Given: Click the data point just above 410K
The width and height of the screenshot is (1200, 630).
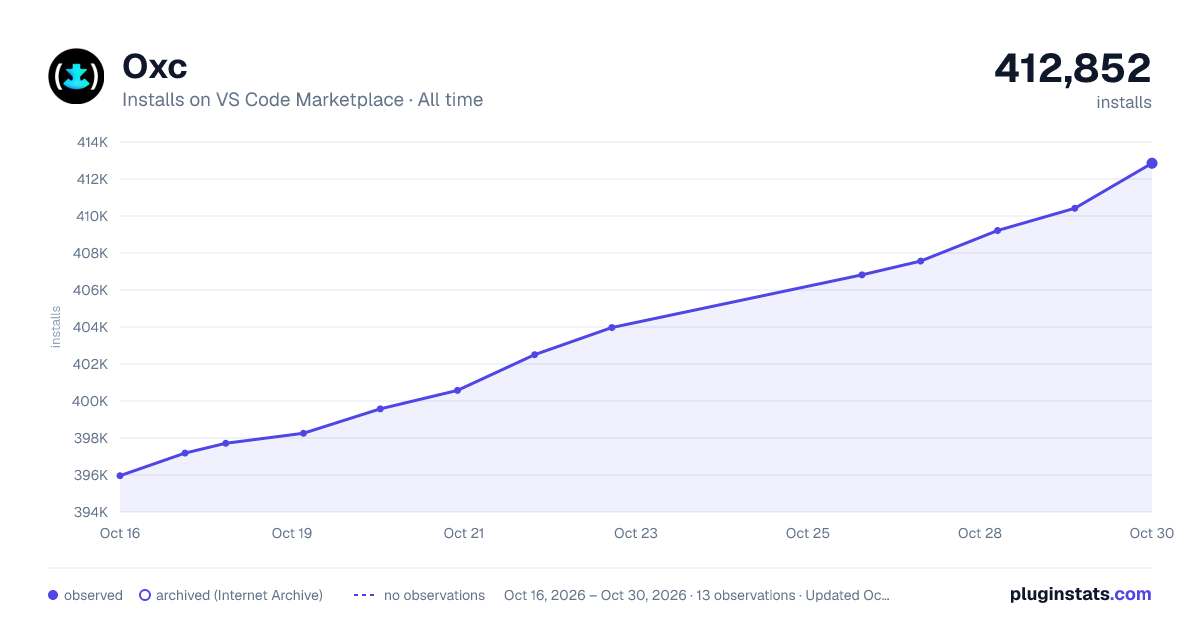Looking at the screenshot, I should (x=1075, y=208).
